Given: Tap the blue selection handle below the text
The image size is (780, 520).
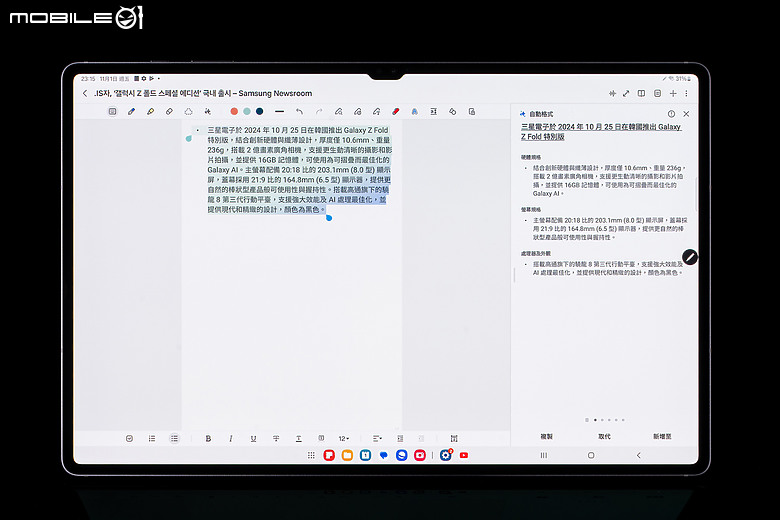Looking at the screenshot, I should (329, 218).
